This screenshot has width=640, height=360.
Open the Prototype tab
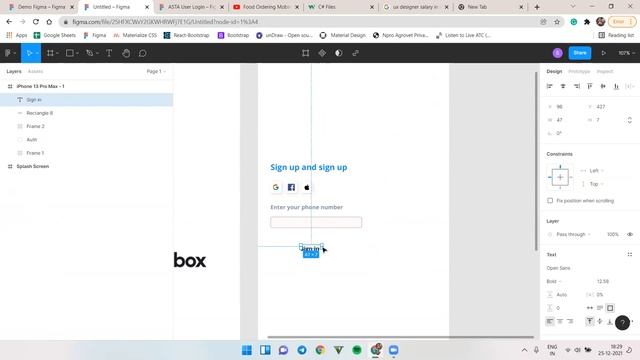579,71
